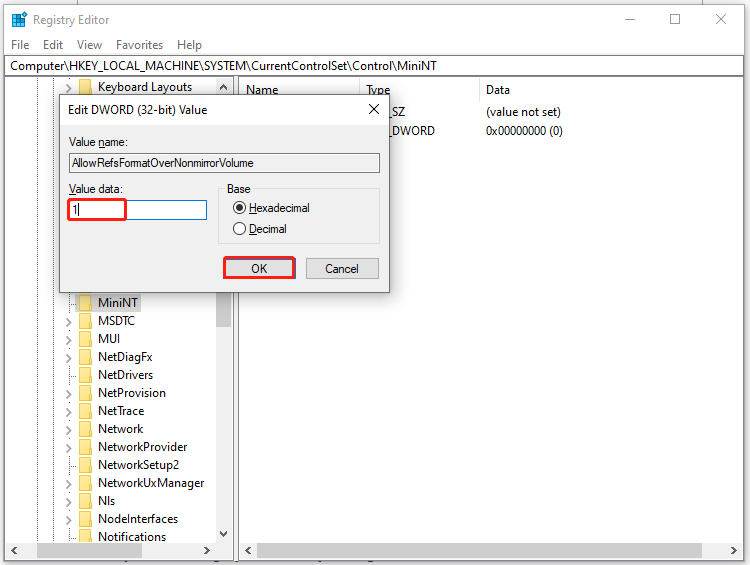750x565 pixels.
Task: Select the NetDiagFx folder icon
Action: point(86,356)
